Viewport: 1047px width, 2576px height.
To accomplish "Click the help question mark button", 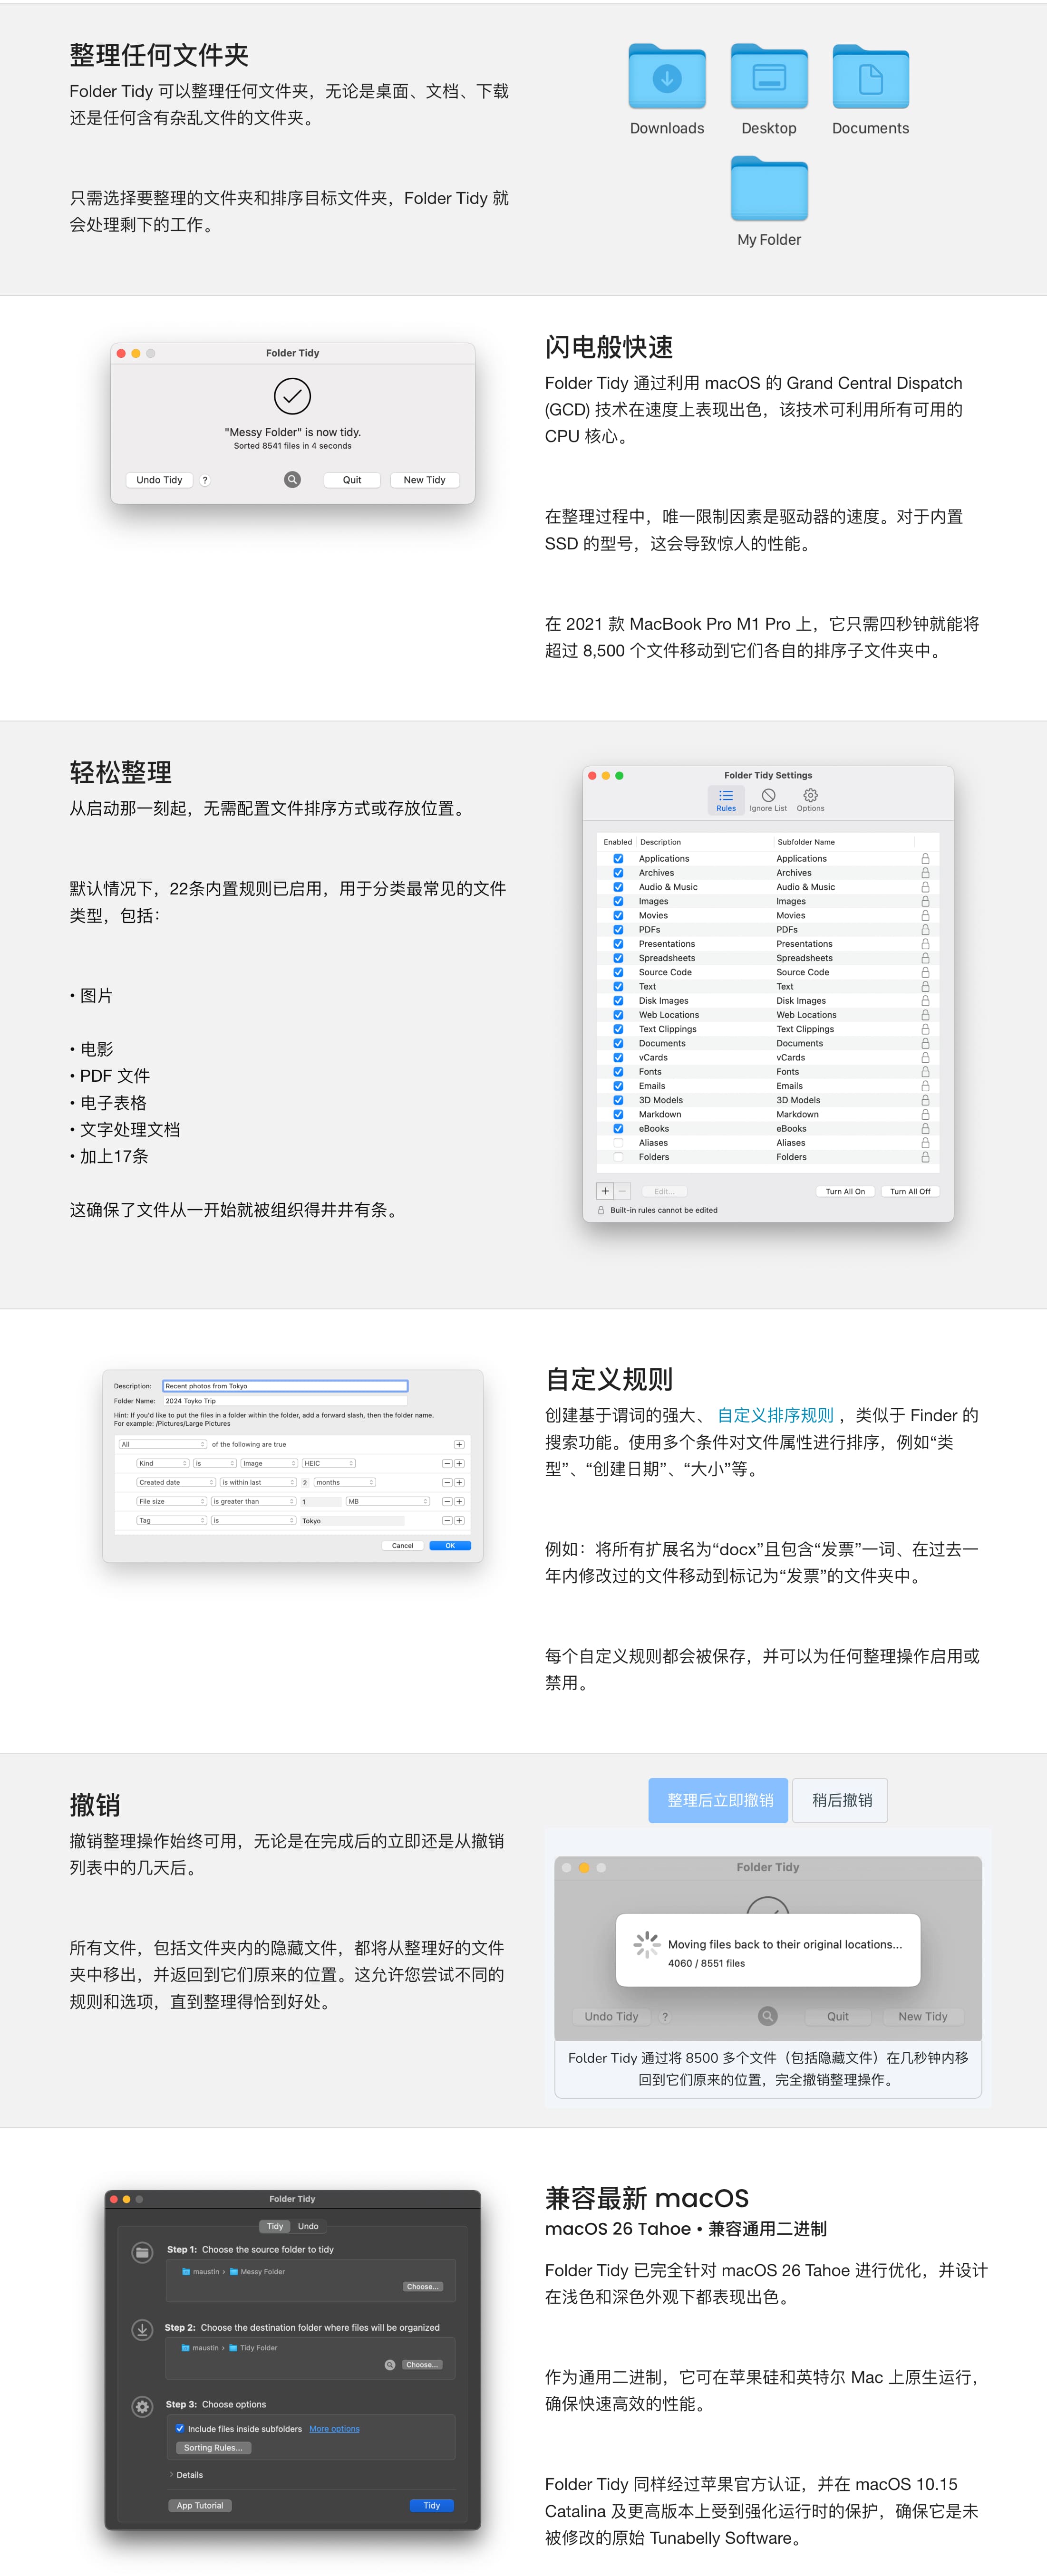I will coord(205,480).
